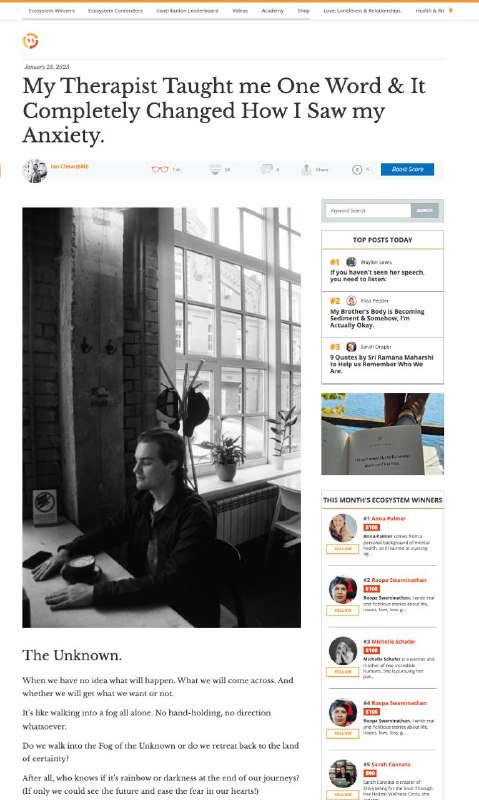Click the glasses views icon
Screen dimensions: 479x800
coord(160,169)
